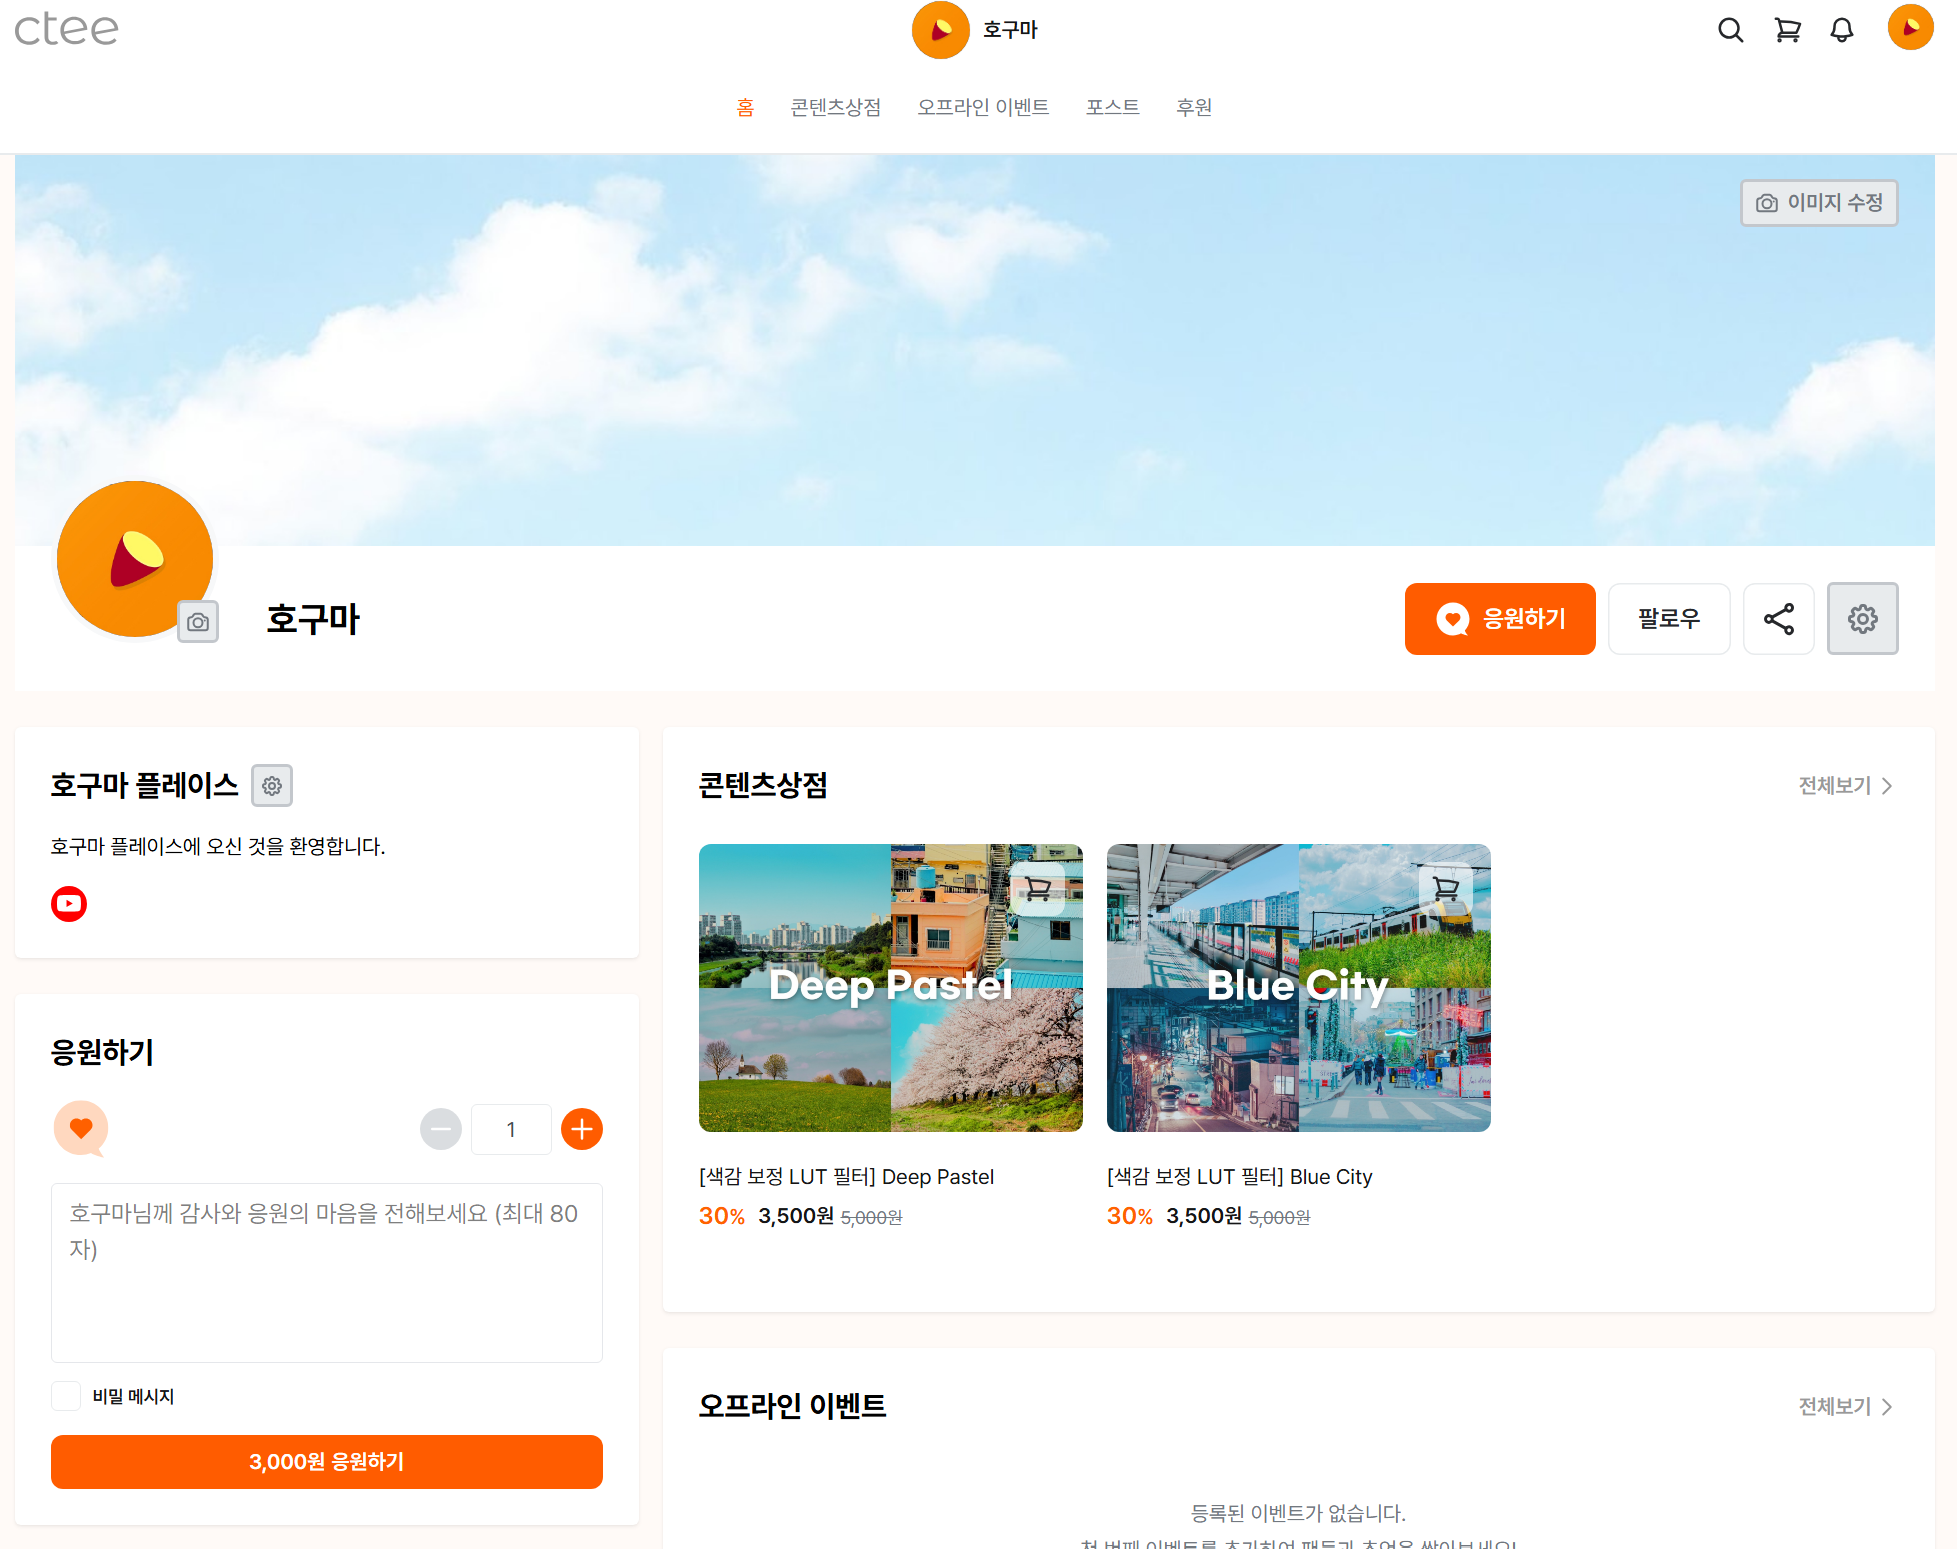
Task: Decrease cheer quantity with minus button
Action: pos(441,1129)
